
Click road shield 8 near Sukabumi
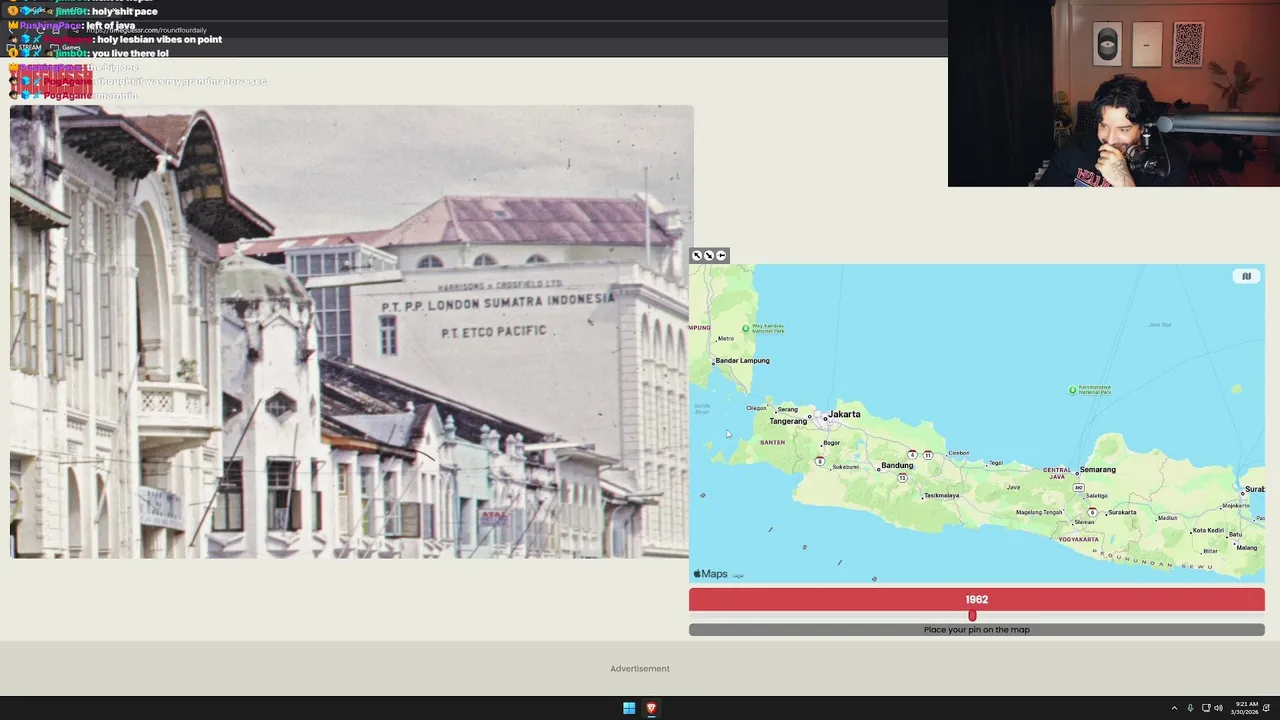coord(820,461)
